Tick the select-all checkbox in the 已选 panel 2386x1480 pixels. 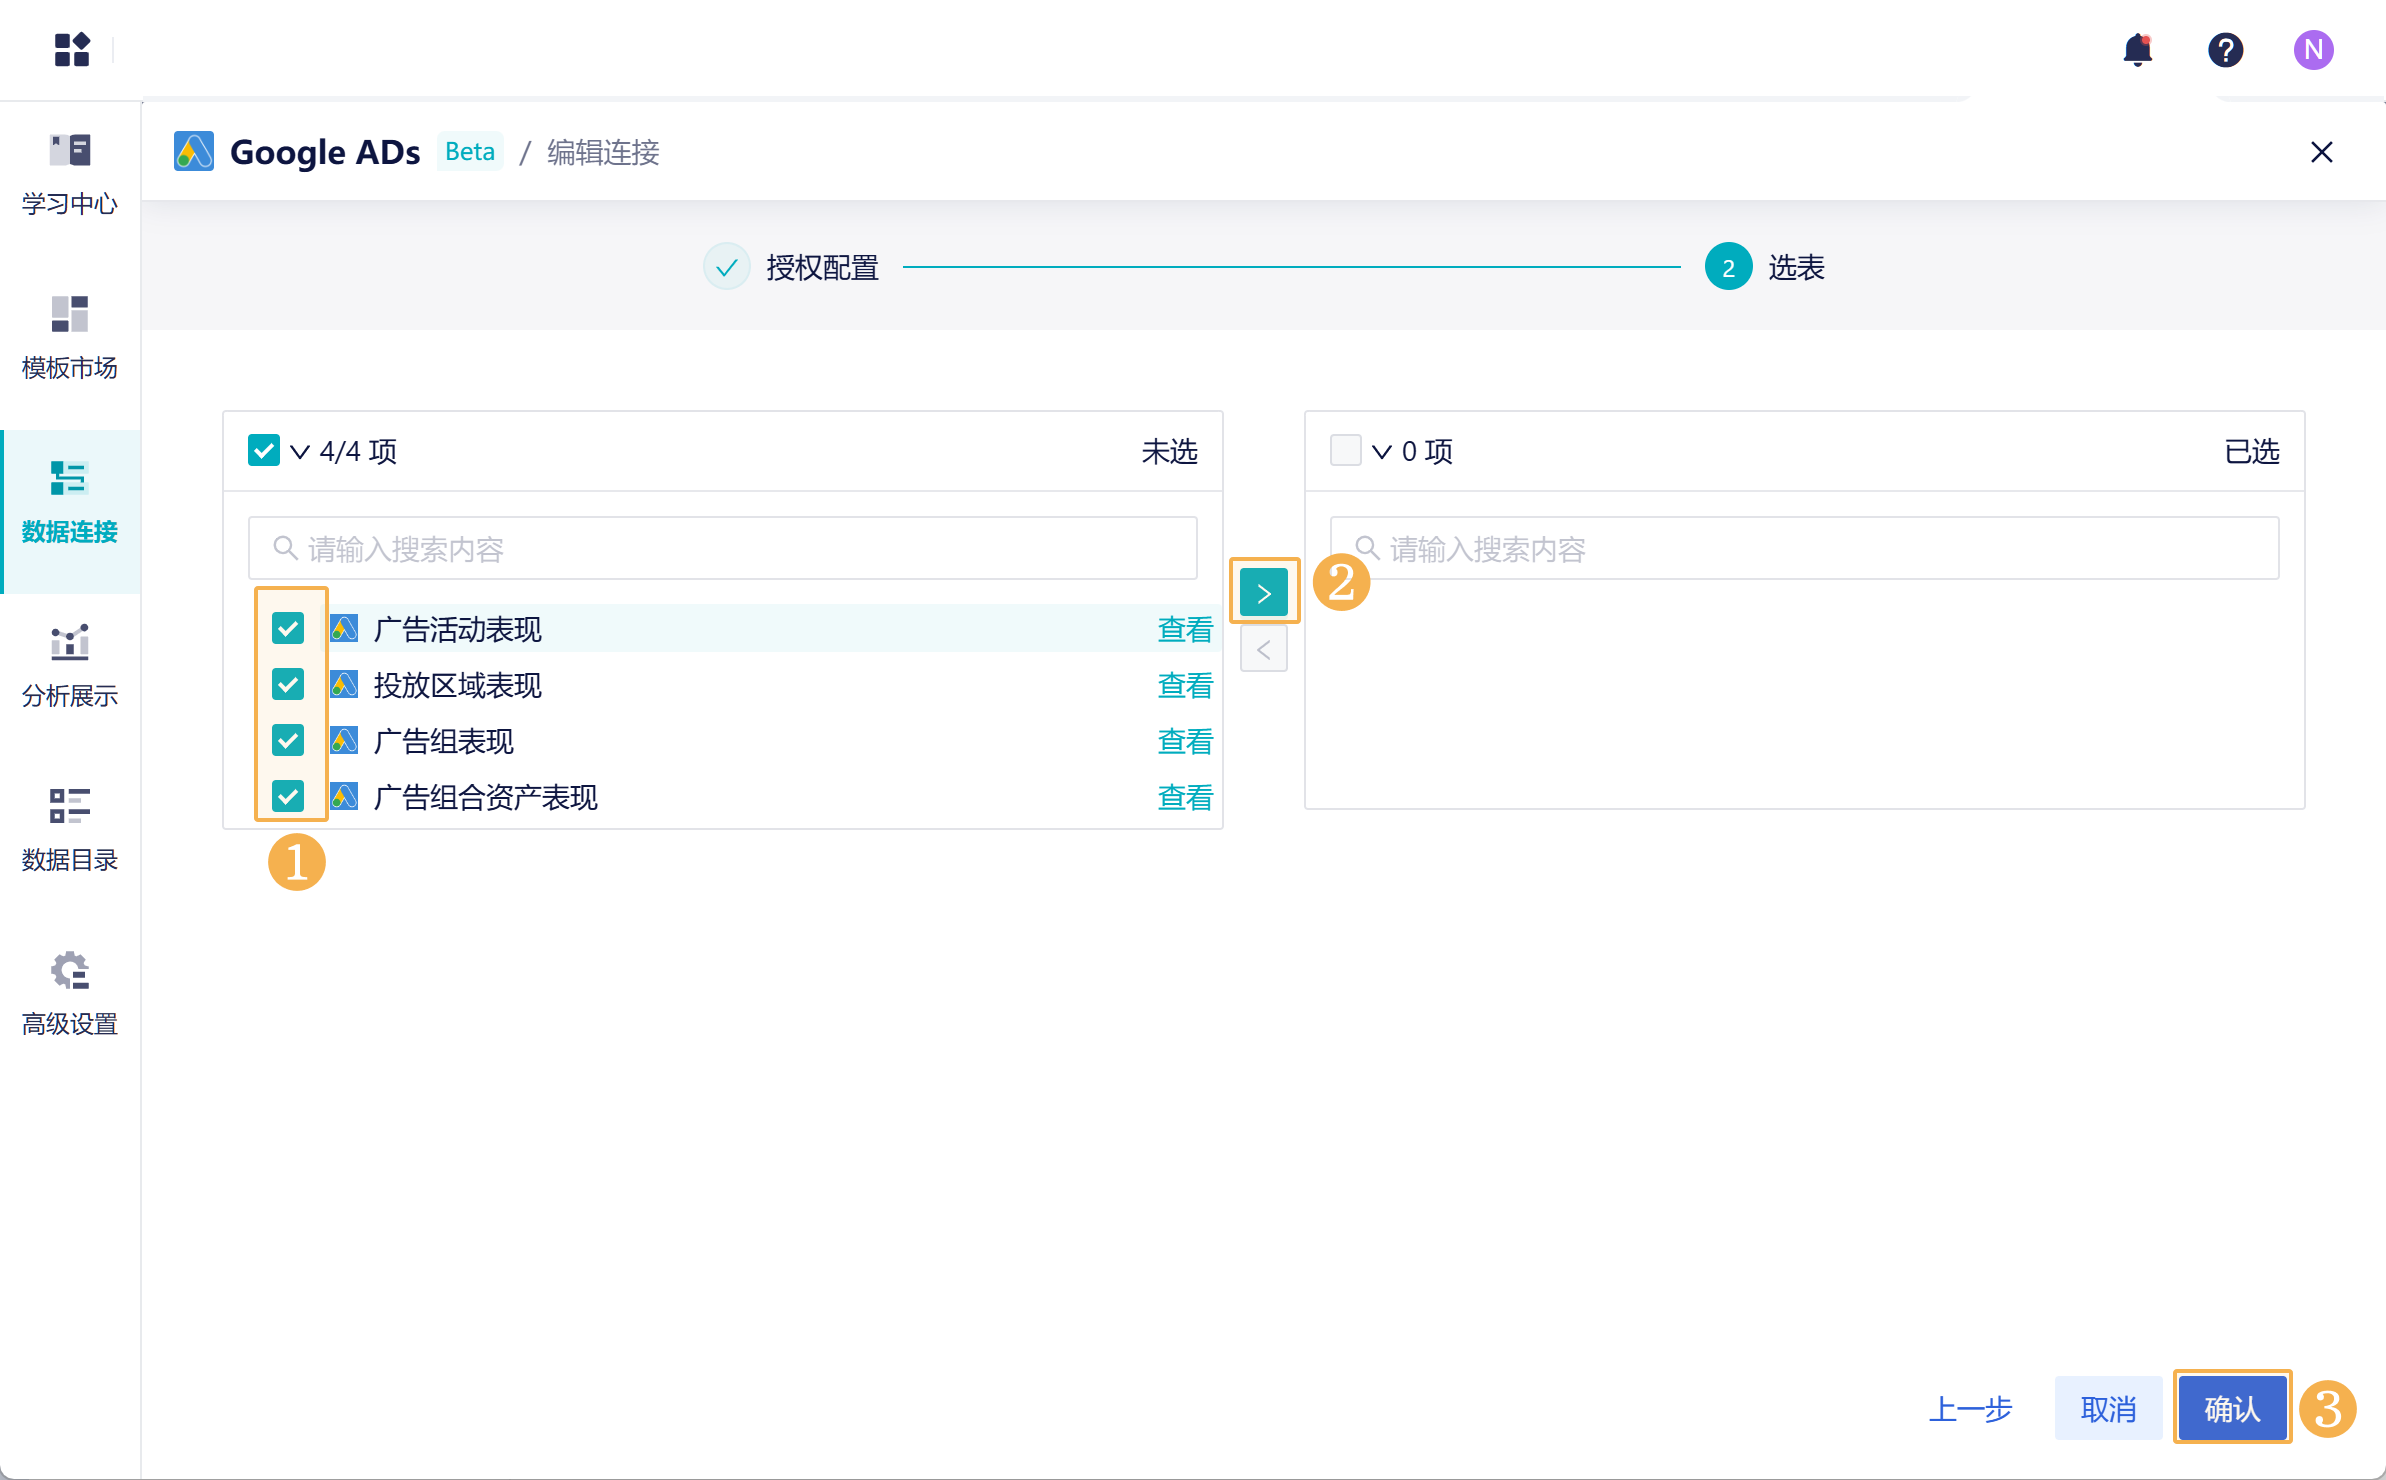[1345, 450]
